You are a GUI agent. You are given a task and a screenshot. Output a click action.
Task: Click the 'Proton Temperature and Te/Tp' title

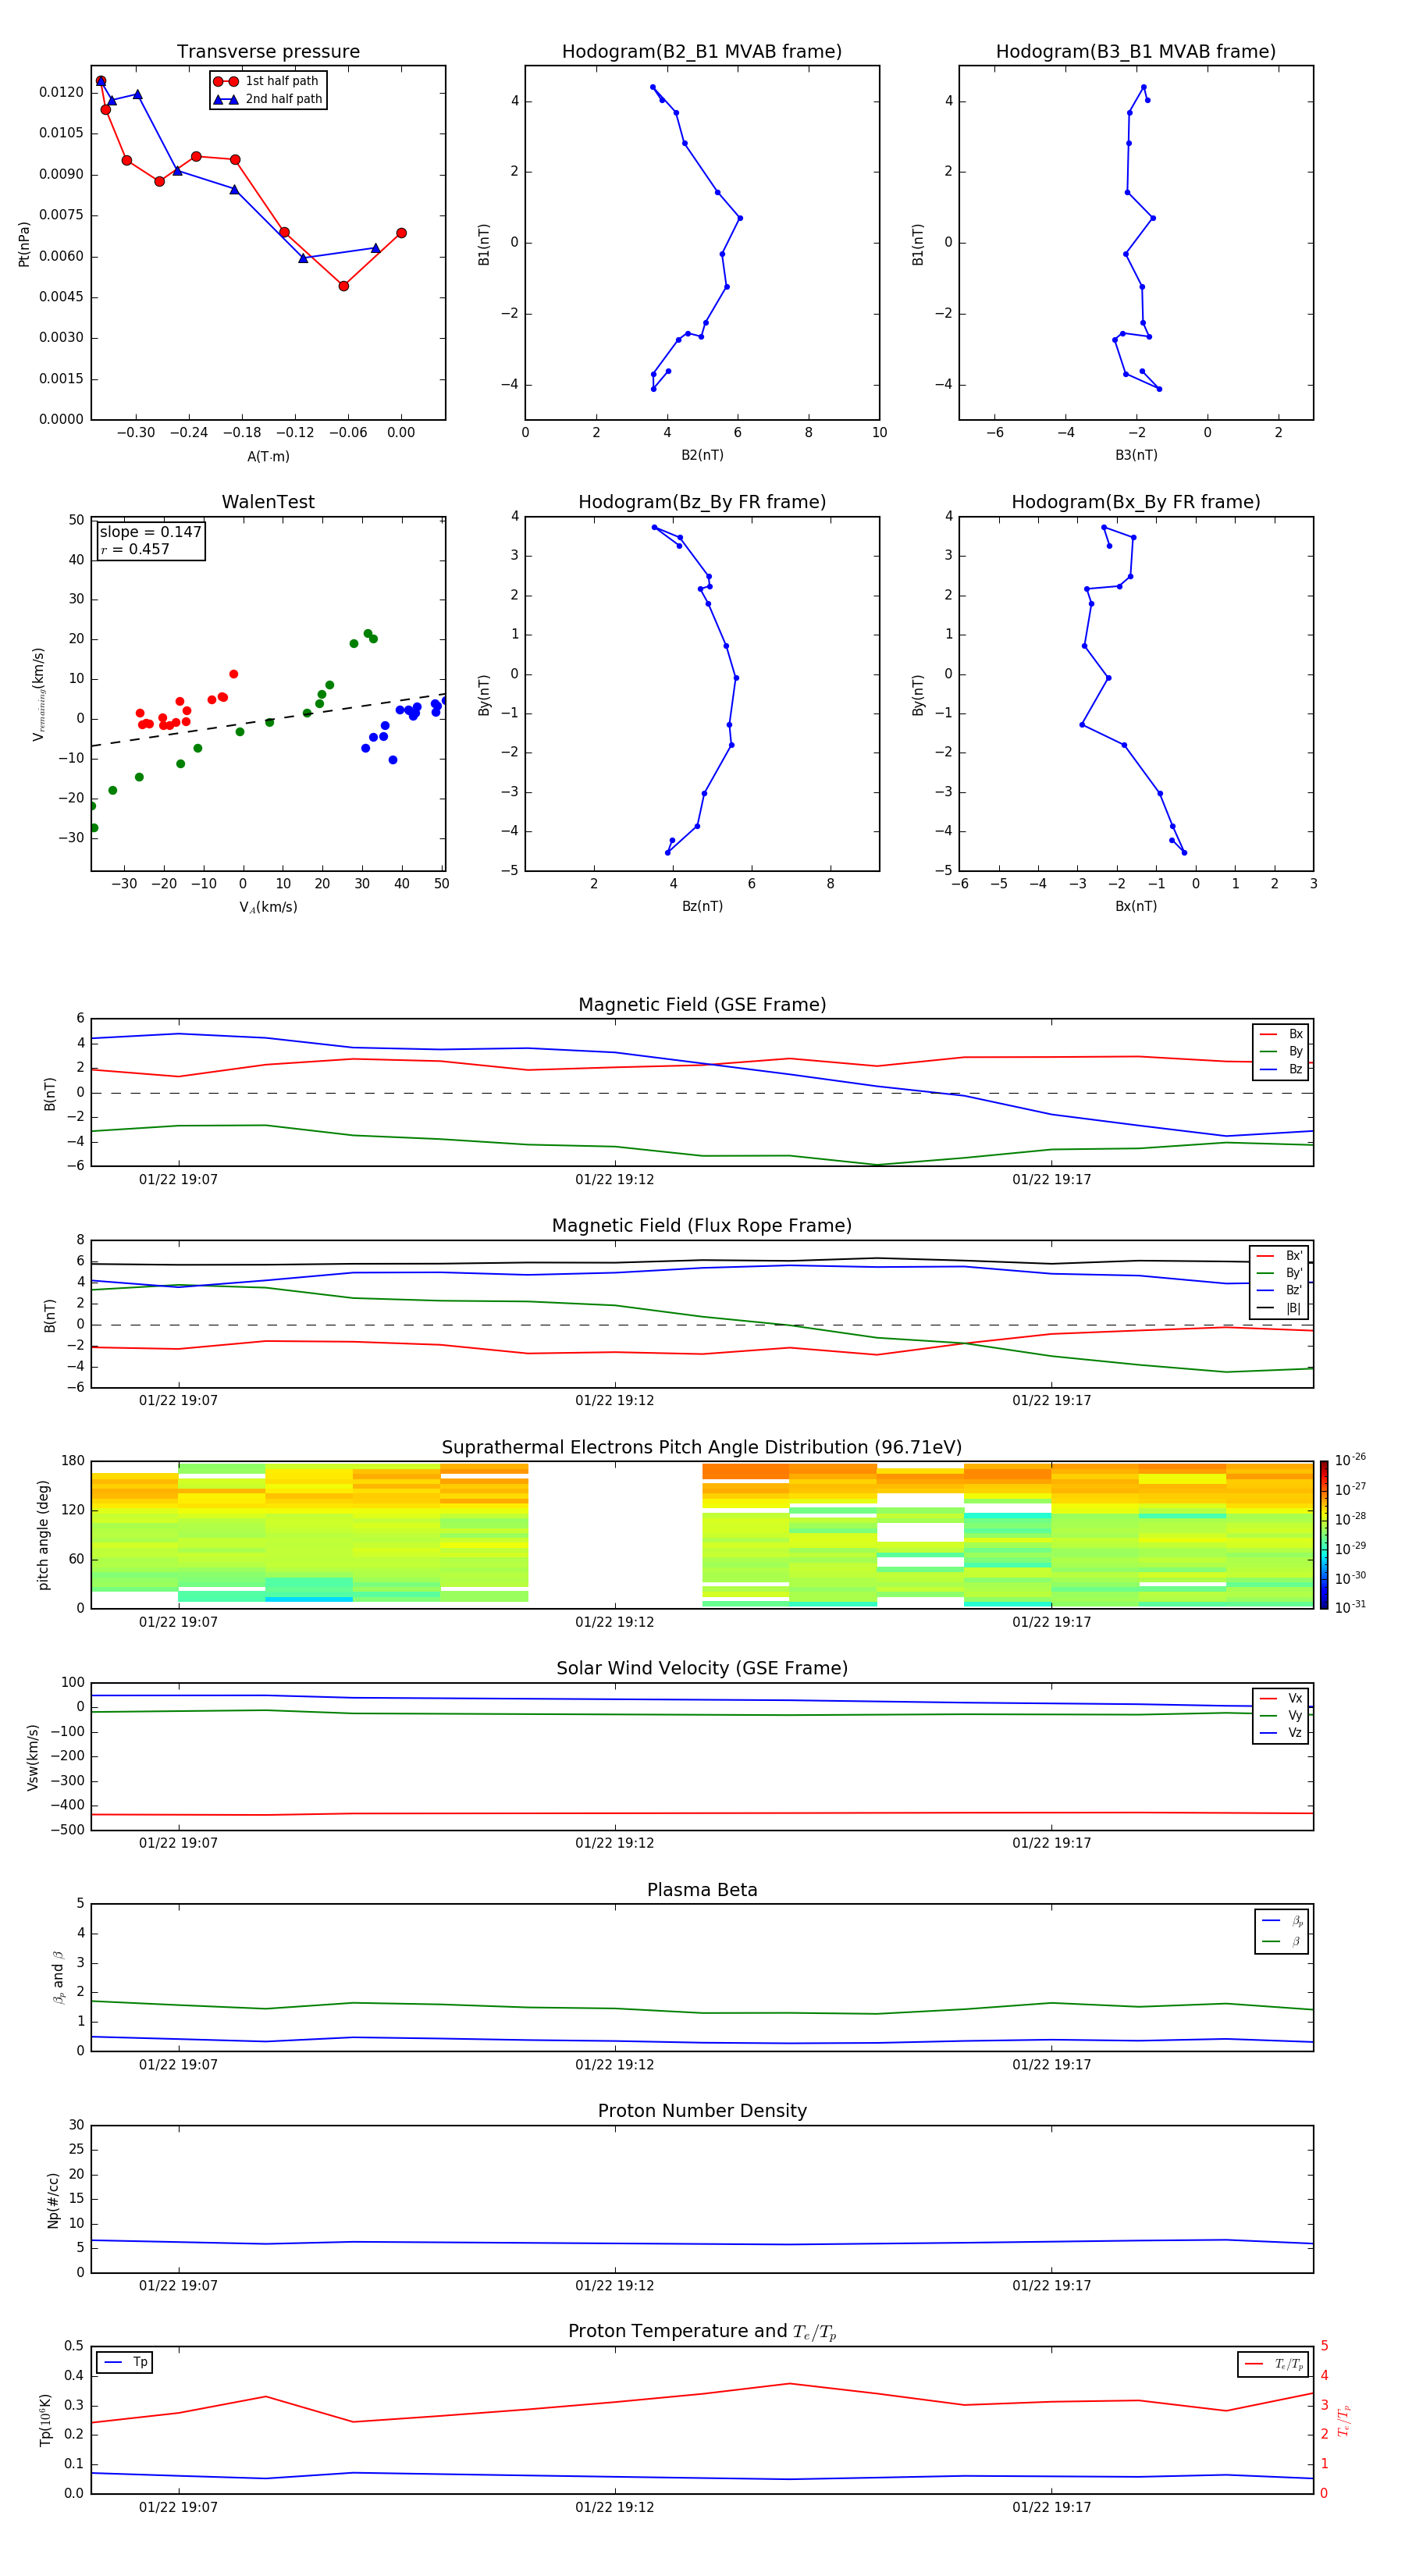click(x=702, y=2332)
